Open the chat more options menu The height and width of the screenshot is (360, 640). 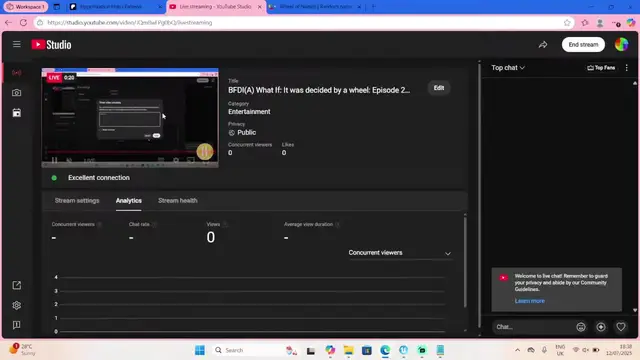pyautogui.click(x=627, y=68)
